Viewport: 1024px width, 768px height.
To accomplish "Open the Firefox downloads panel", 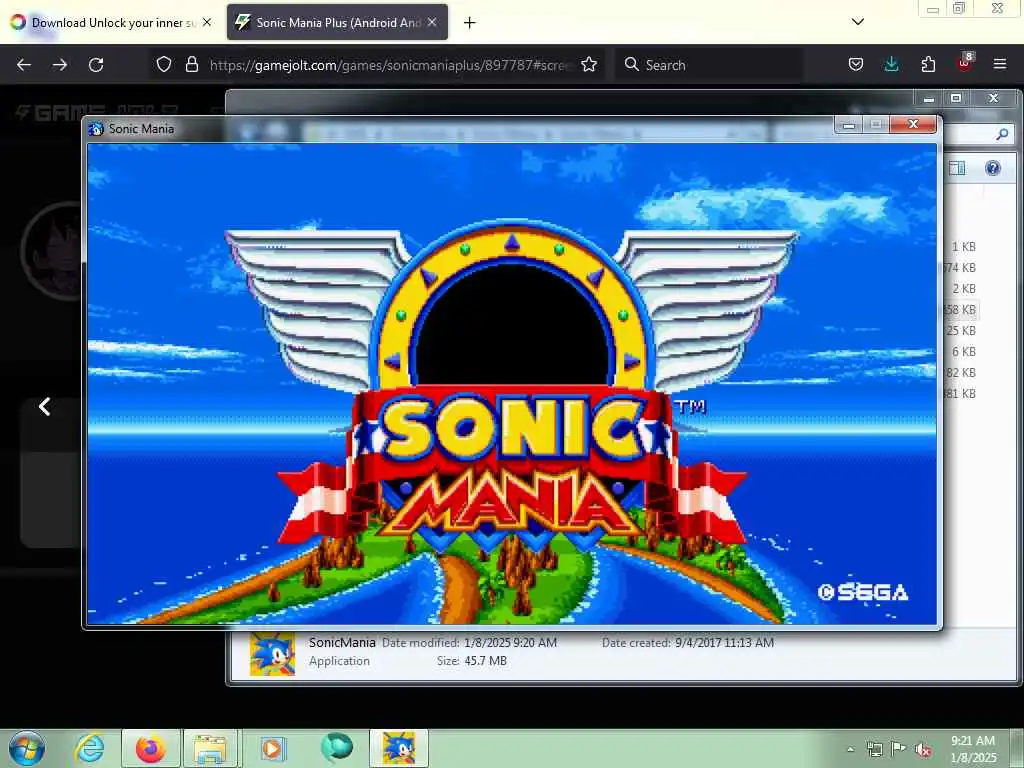I will [891, 64].
